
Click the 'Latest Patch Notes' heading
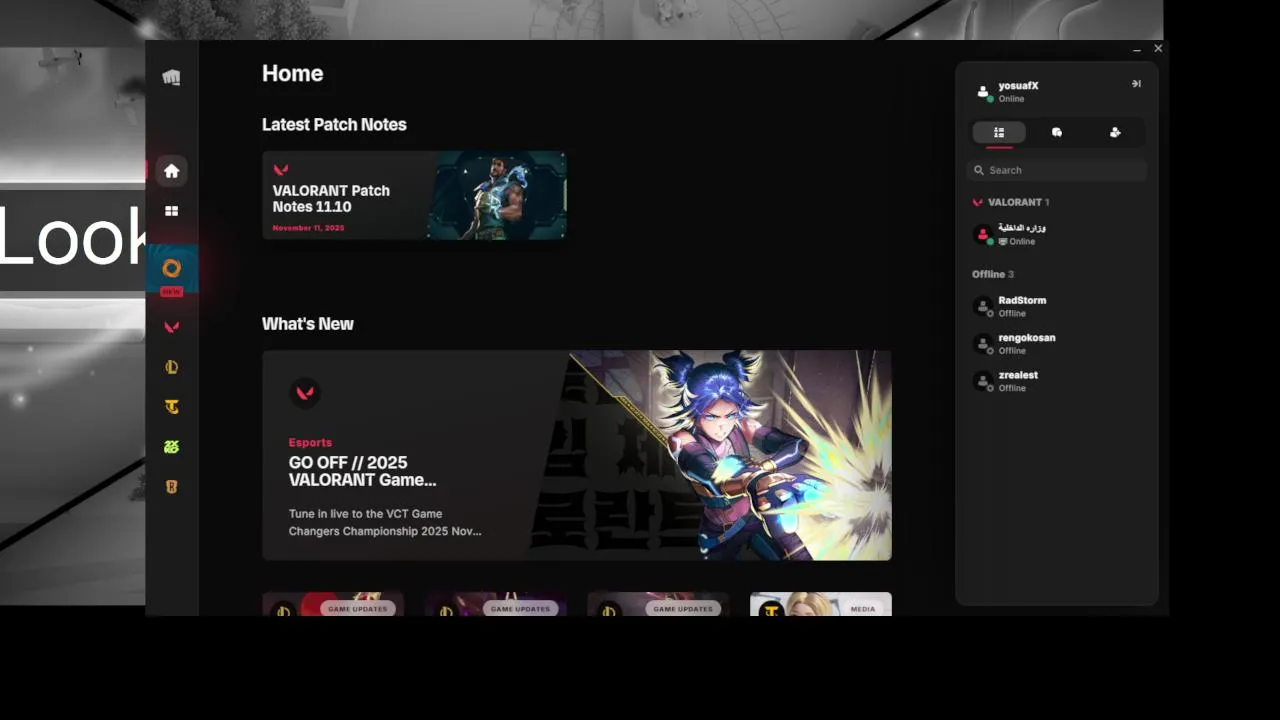click(x=334, y=125)
